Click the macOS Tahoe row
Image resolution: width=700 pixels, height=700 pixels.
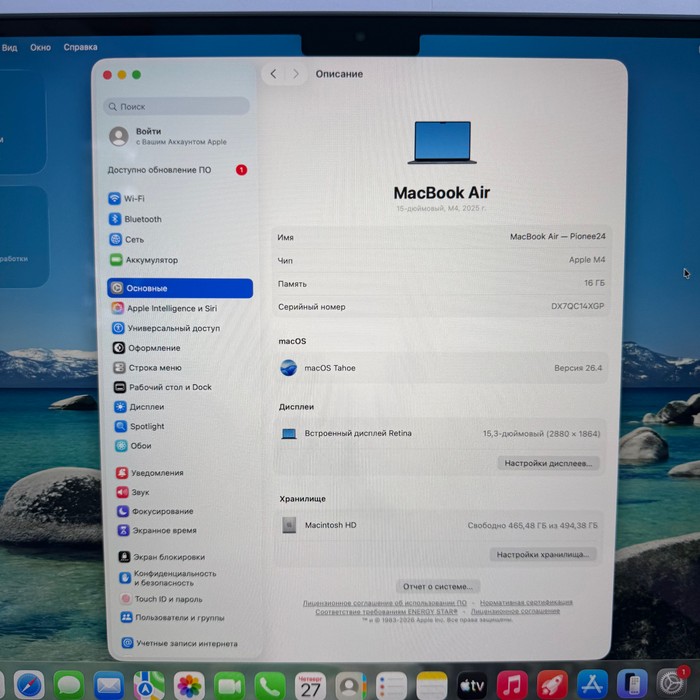441,368
